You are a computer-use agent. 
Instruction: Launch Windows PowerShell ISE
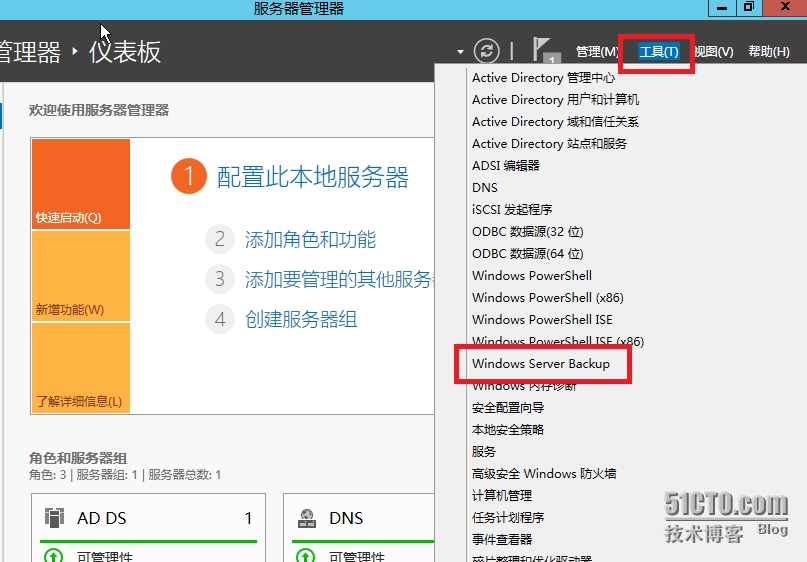(542, 320)
